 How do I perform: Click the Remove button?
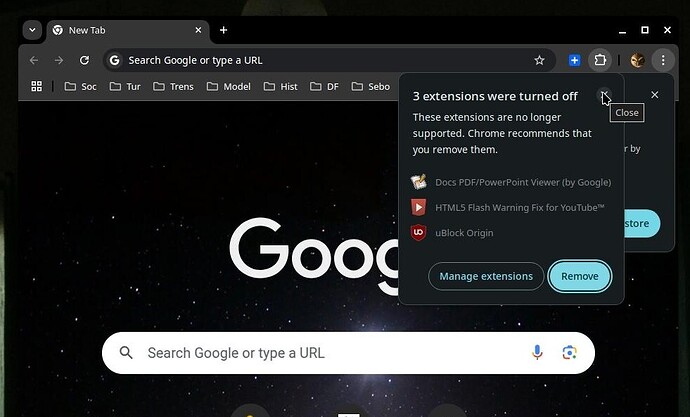point(580,276)
